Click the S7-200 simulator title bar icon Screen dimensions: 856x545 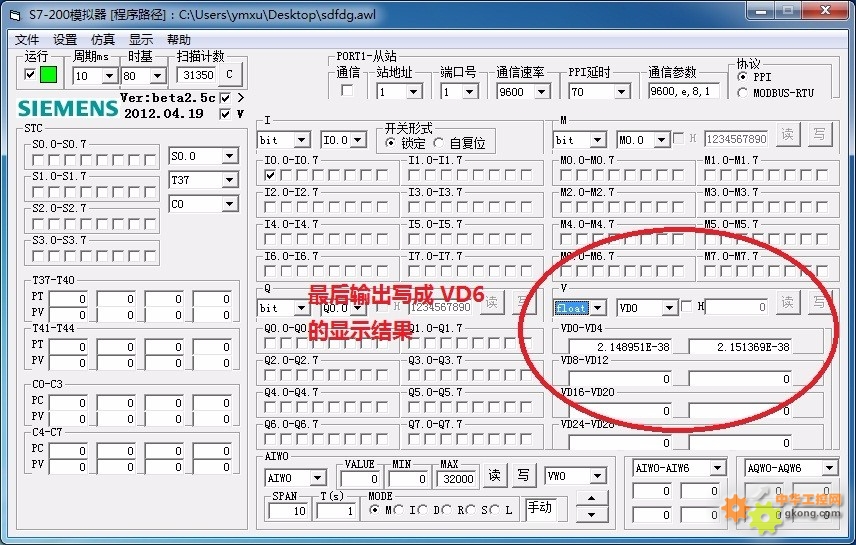coord(15,15)
